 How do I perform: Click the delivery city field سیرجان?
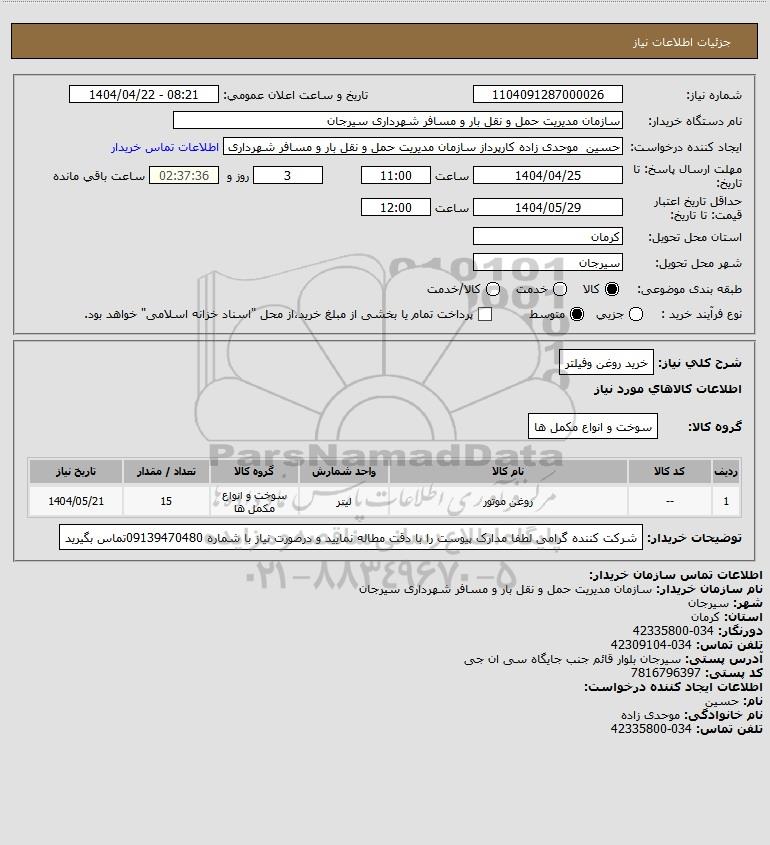pyautogui.click(x=547, y=263)
